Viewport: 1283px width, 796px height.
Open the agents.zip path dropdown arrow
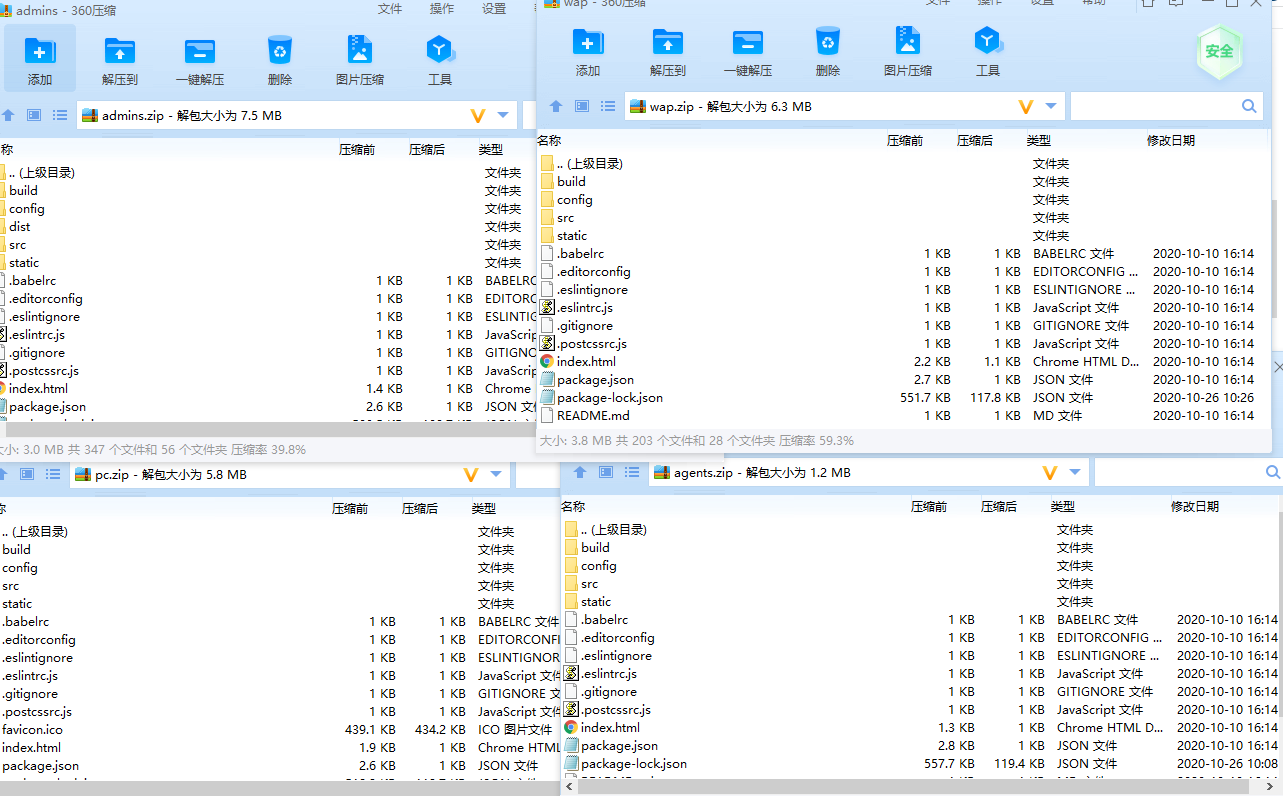point(1075,472)
